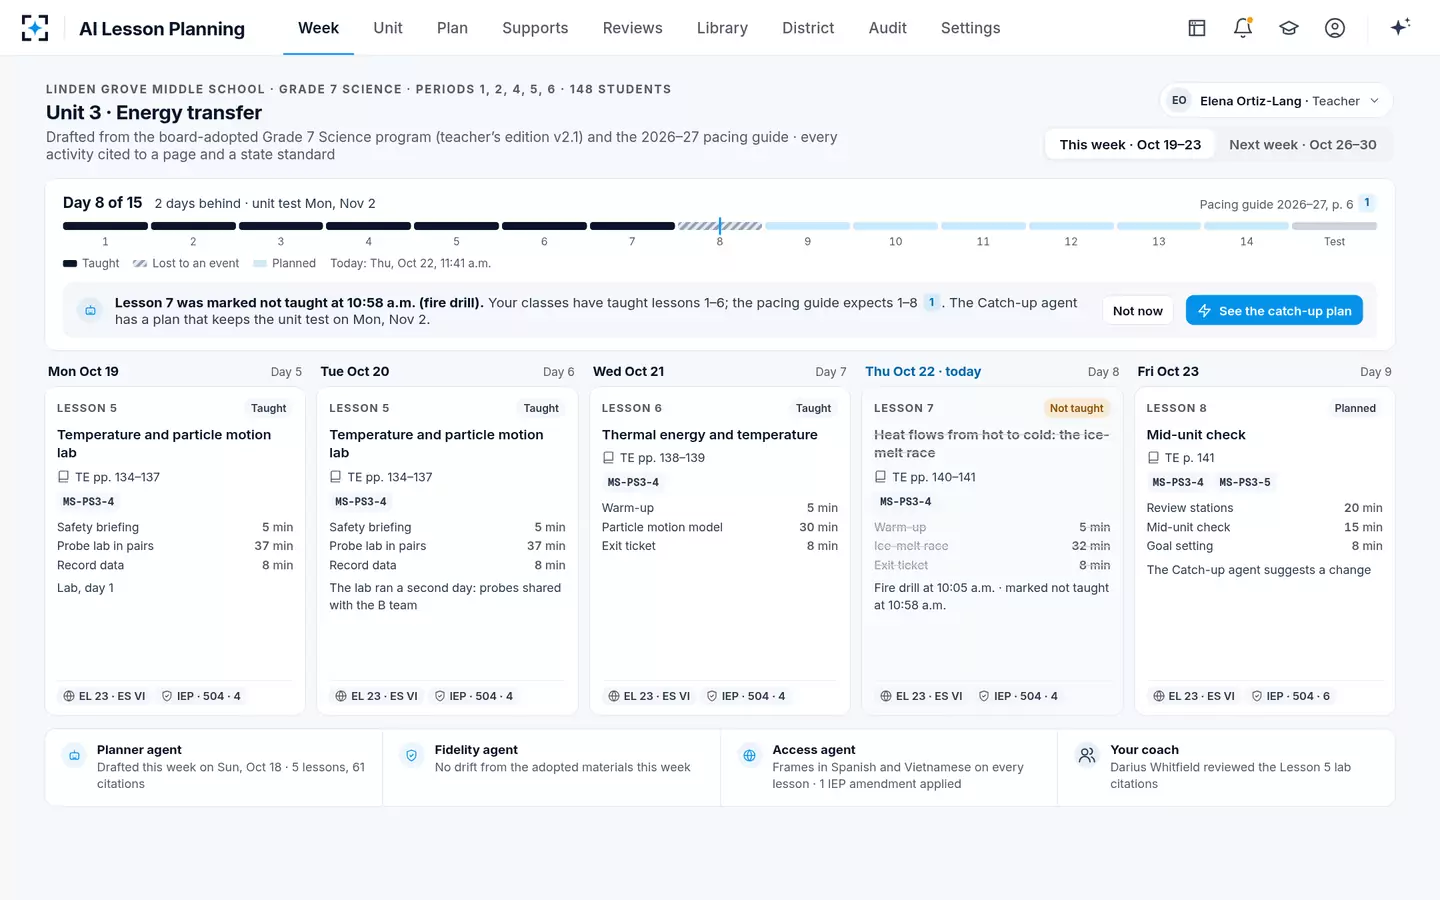Open the Supports tab
This screenshot has width=1440, height=900.
click(x=535, y=28)
